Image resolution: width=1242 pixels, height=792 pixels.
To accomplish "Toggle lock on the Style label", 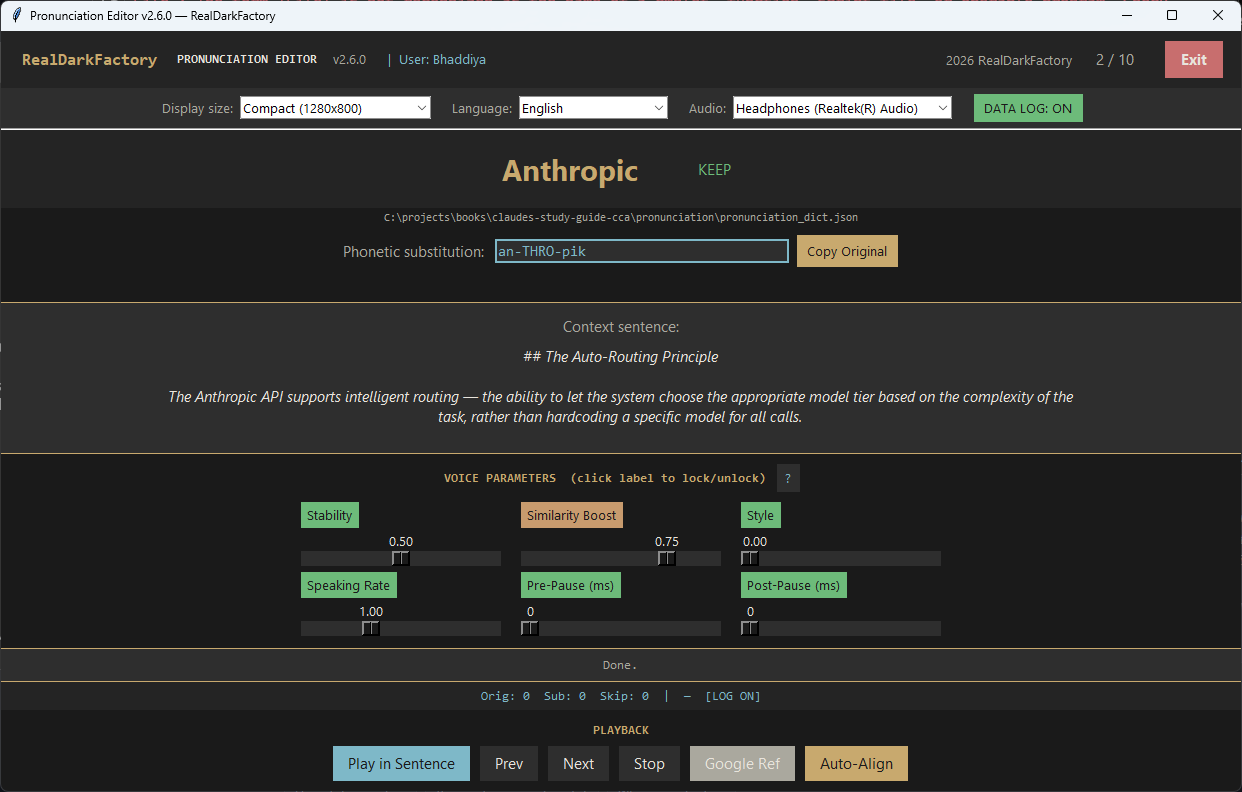I will pyautogui.click(x=760, y=515).
